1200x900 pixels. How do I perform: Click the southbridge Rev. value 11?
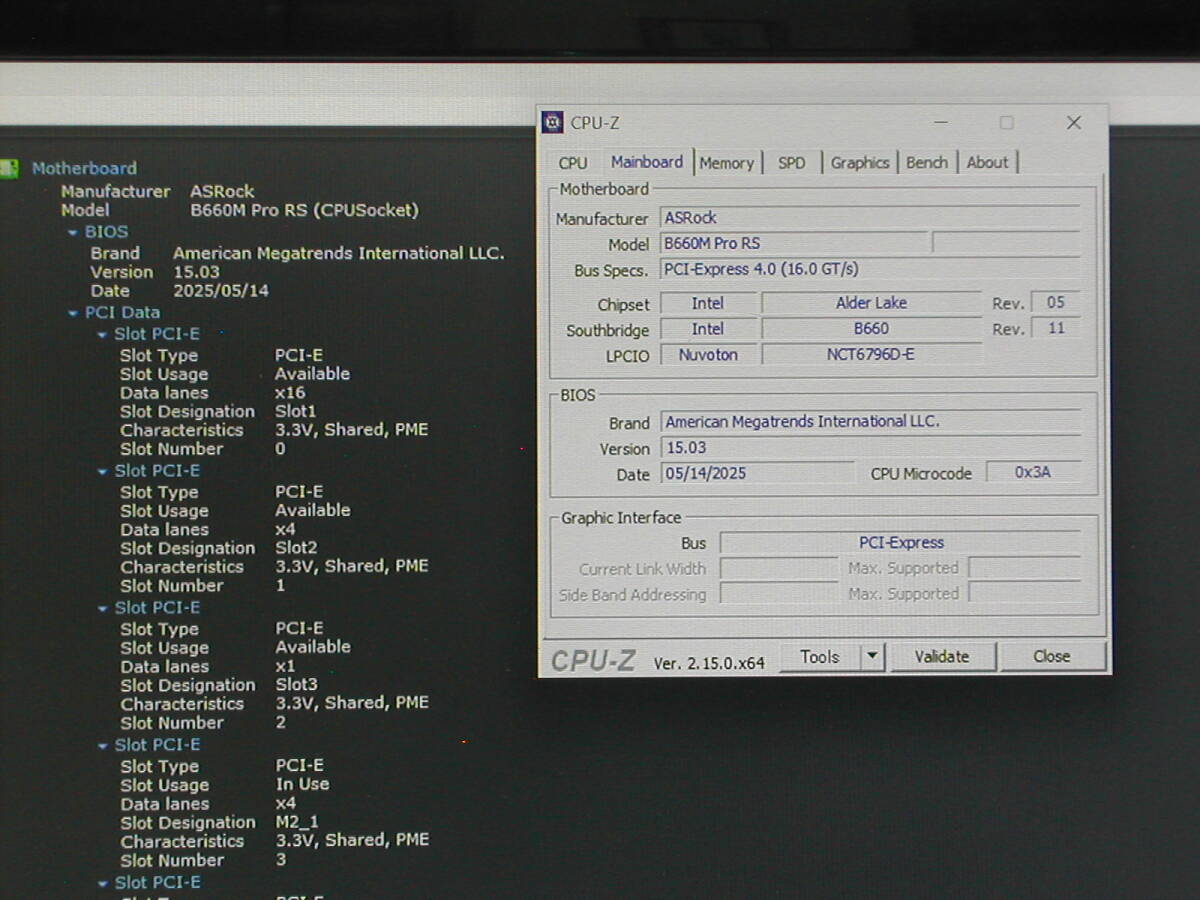coord(1056,329)
